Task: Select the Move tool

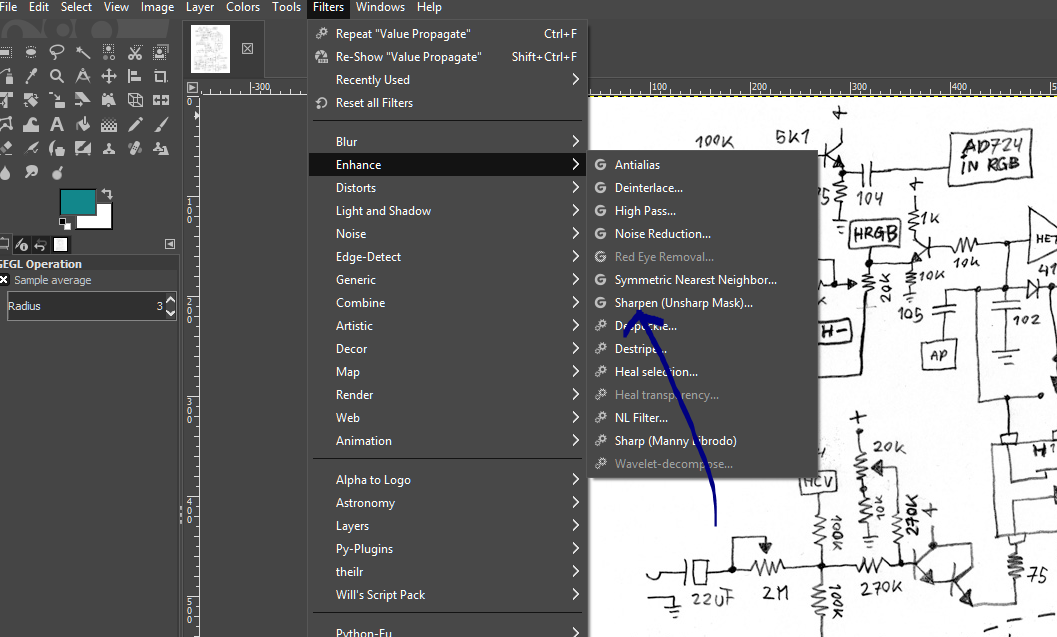Action: click(x=109, y=76)
